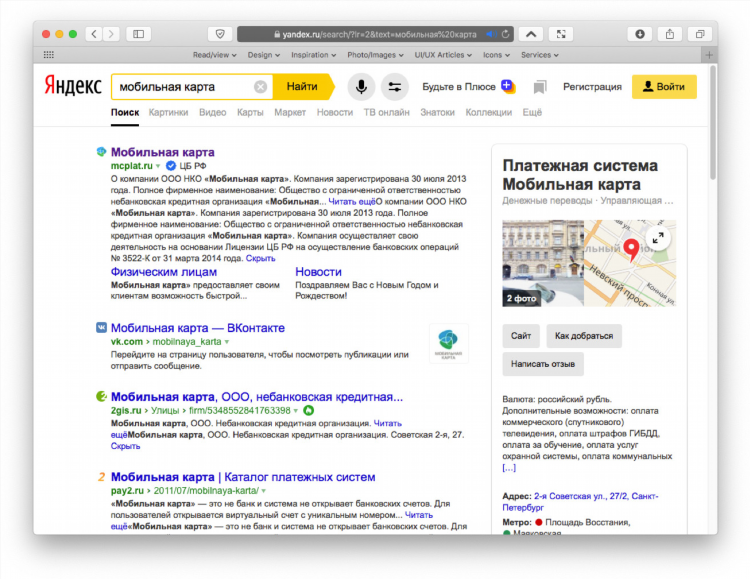Open Photo/Images bookmarks folder dropdown
The image size is (750, 579).
[x=375, y=55]
